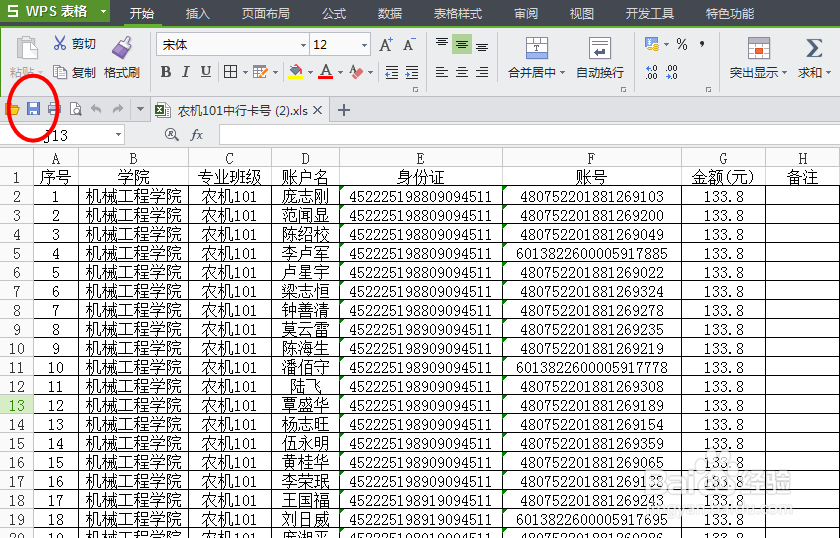Image resolution: width=840 pixels, height=538 pixels.
Task: Click the Paste (粘贴) clipboard icon
Action: click(x=27, y=49)
